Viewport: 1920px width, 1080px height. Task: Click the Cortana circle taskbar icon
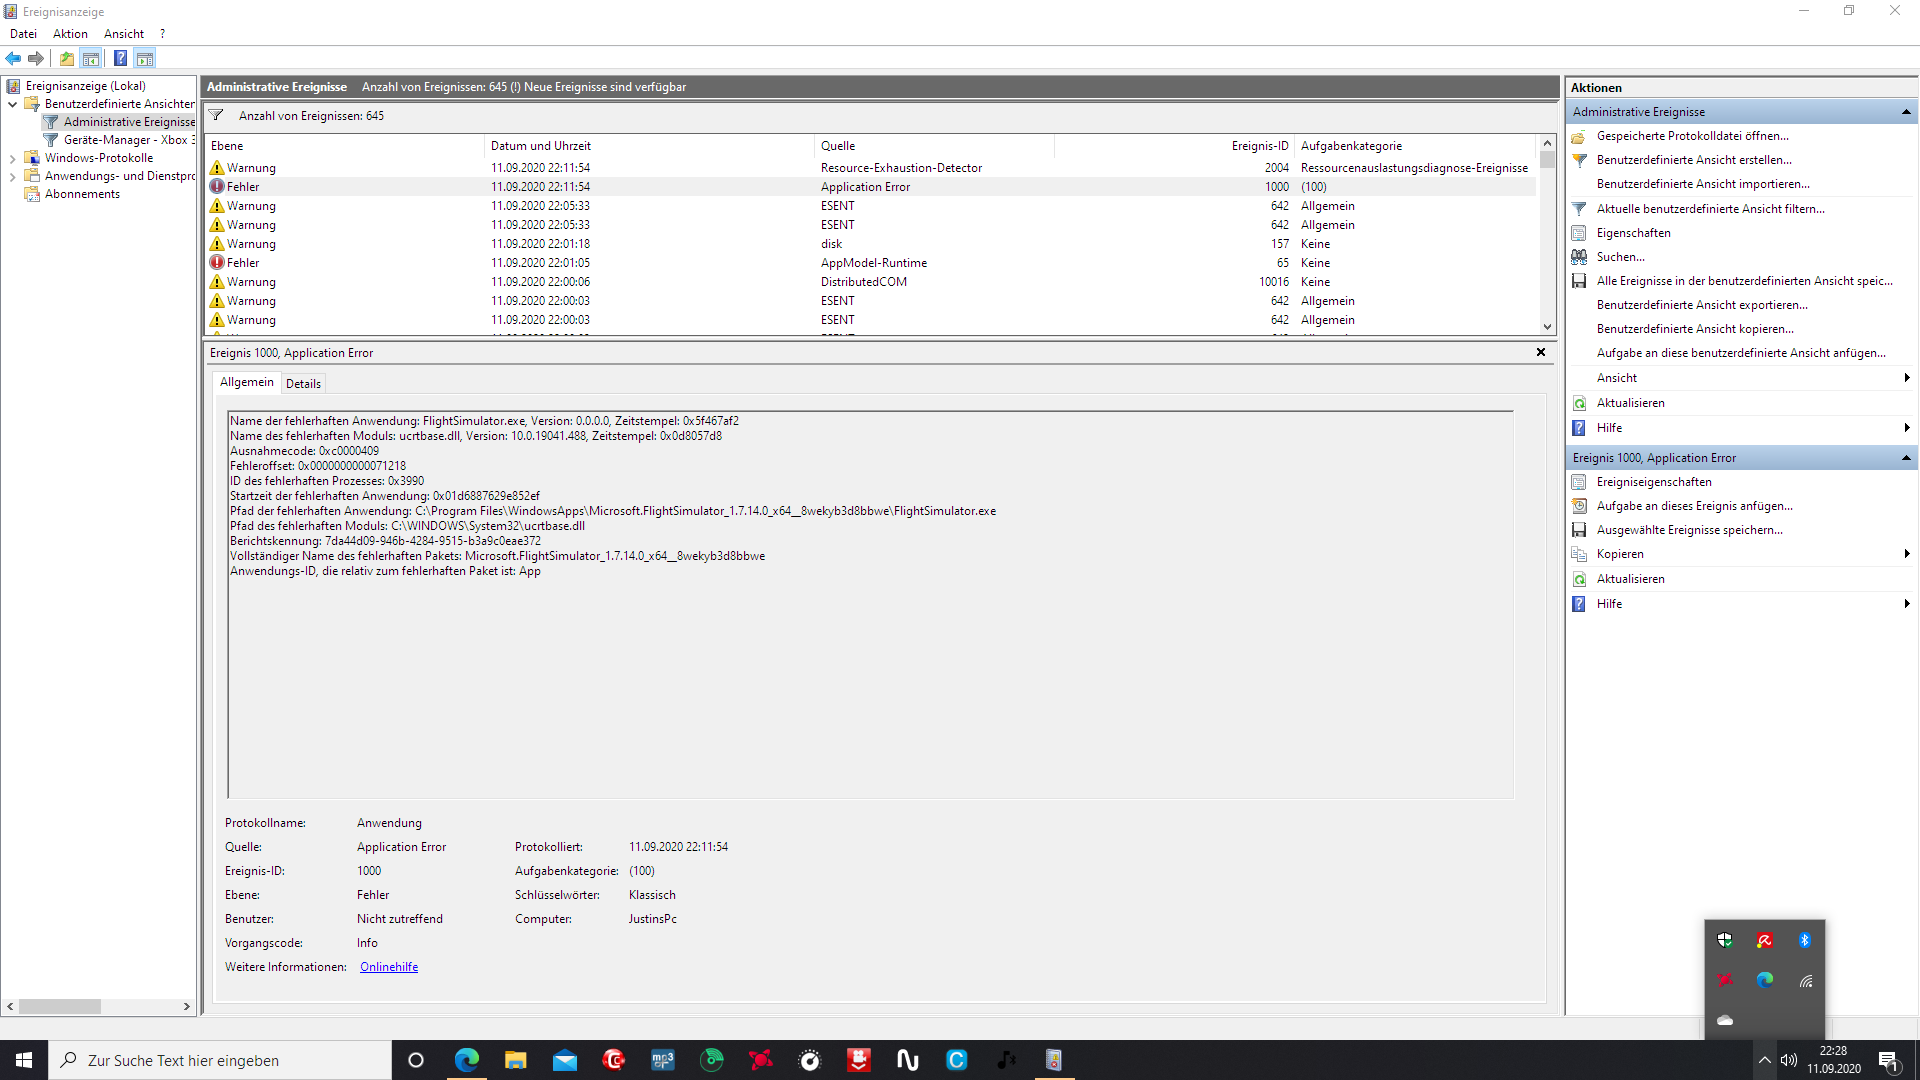(417, 1060)
